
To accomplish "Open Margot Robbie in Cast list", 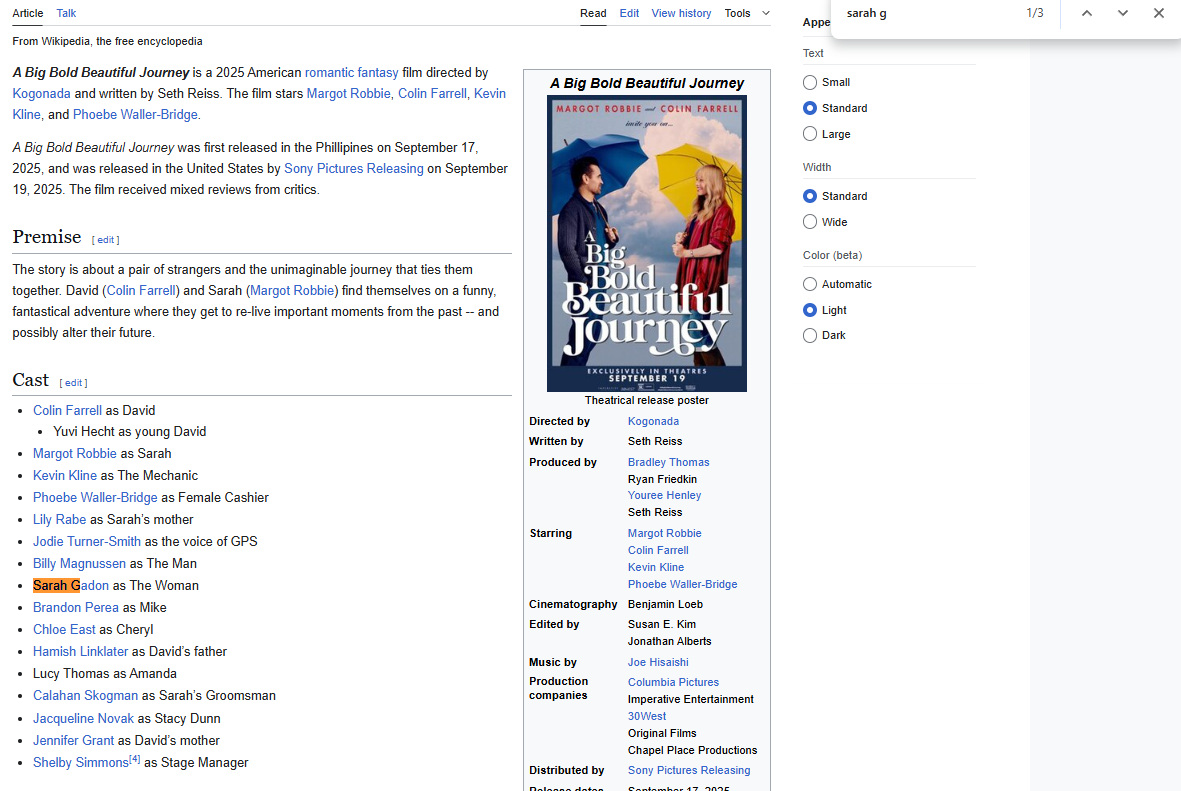I will (x=75, y=454).
